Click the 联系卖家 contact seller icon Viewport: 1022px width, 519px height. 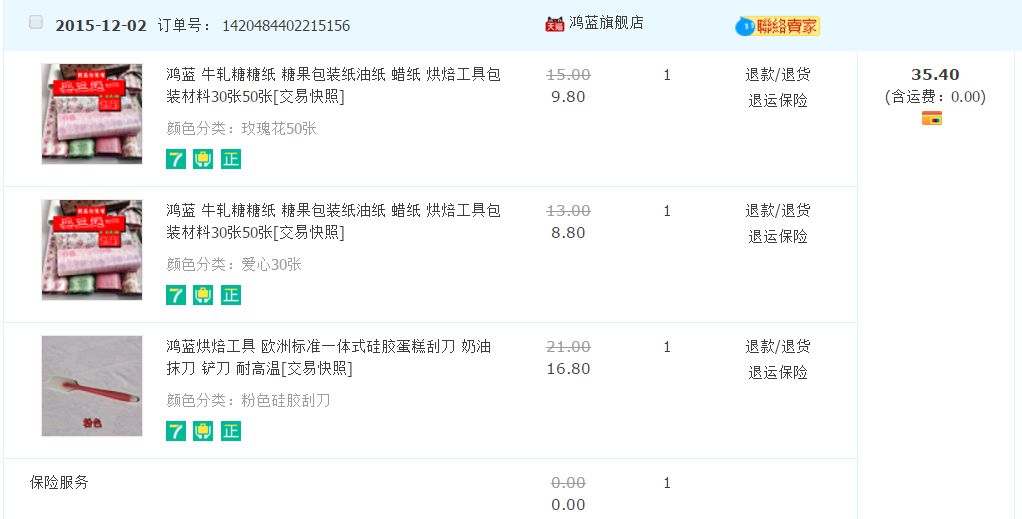click(778, 26)
